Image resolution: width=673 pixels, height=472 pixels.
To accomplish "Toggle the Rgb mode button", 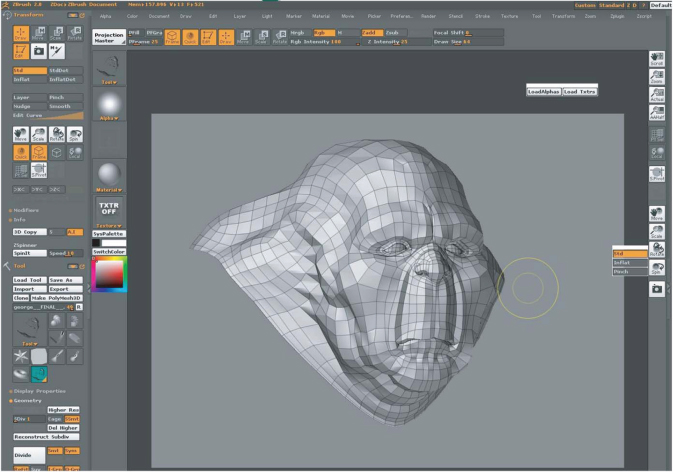I will coord(325,32).
